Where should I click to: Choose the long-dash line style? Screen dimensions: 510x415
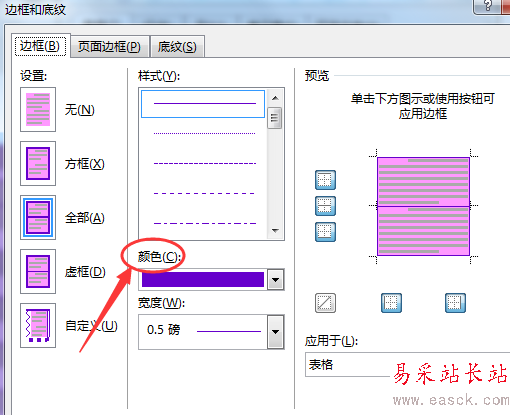click(x=204, y=193)
